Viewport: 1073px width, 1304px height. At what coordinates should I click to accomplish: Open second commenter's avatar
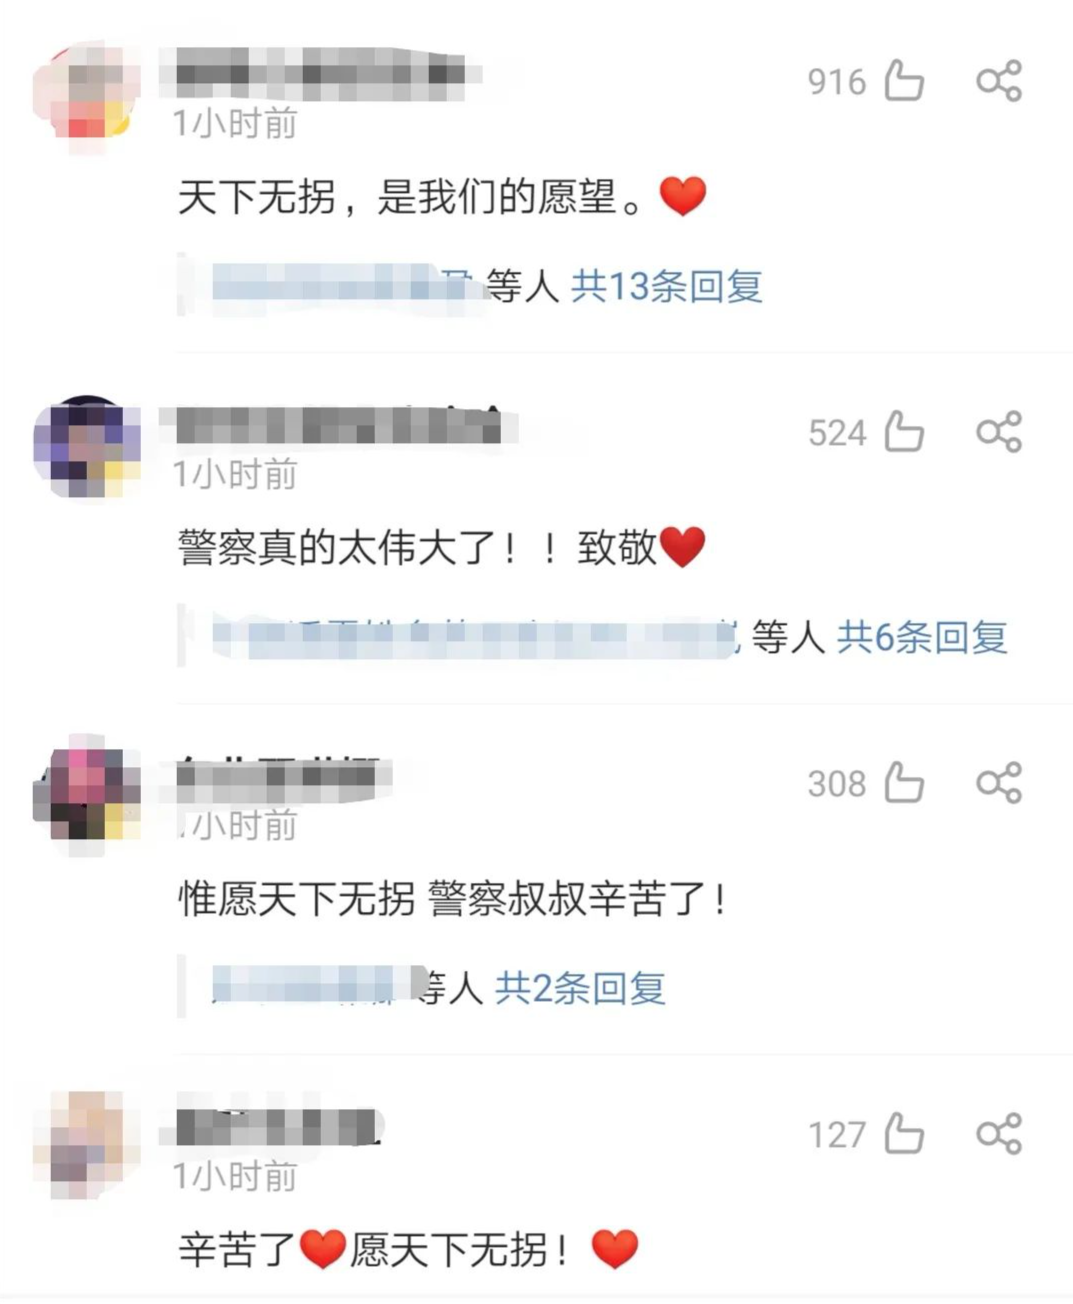(x=87, y=447)
